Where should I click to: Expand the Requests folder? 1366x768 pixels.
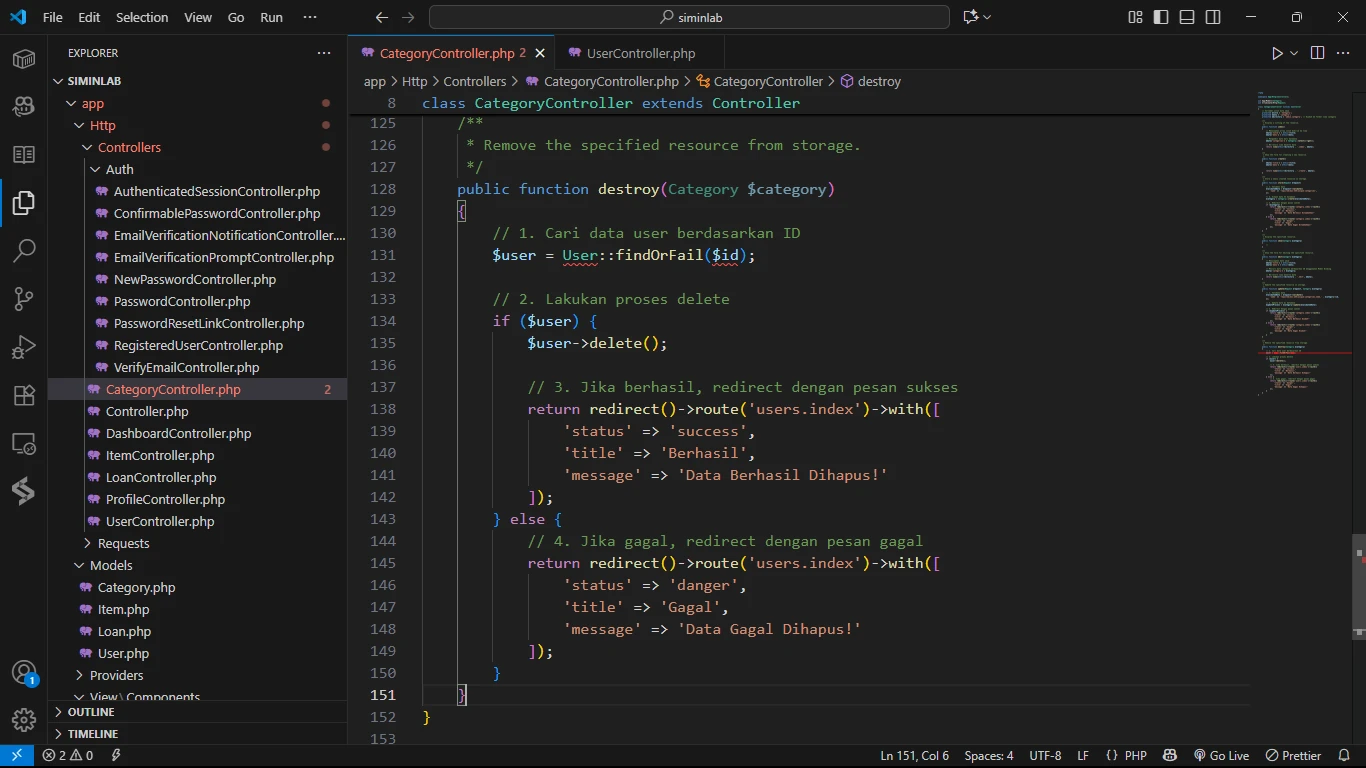123,543
